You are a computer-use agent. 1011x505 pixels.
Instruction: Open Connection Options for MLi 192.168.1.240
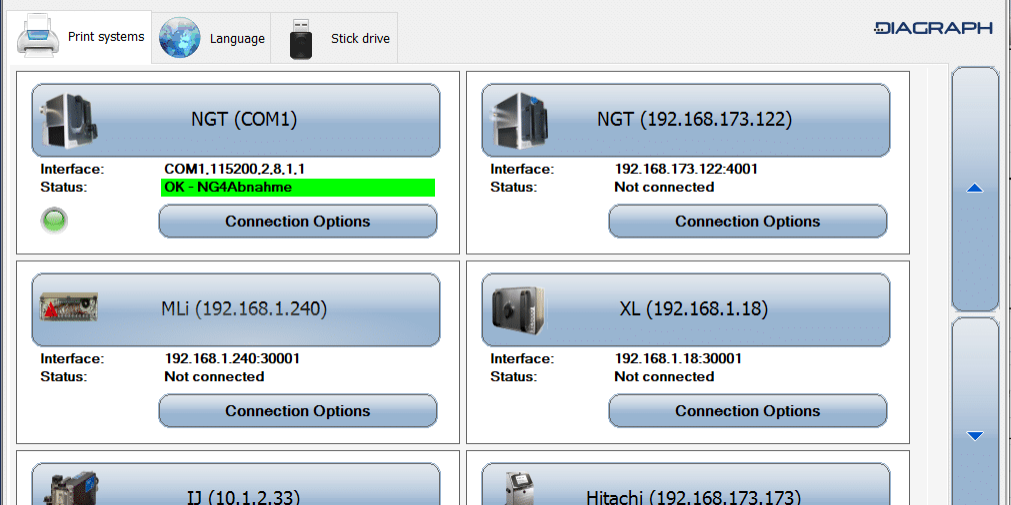[x=298, y=411]
